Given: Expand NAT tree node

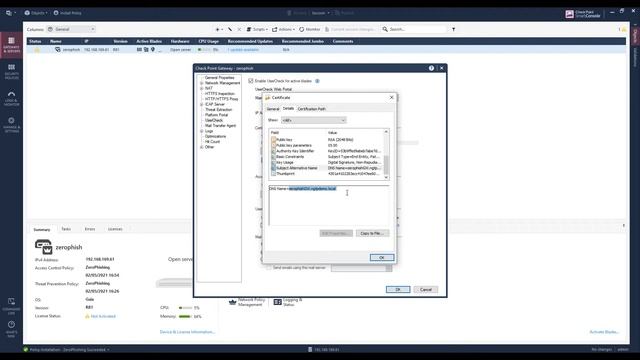Looking at the screenshot, I should [x=202, y=89].
